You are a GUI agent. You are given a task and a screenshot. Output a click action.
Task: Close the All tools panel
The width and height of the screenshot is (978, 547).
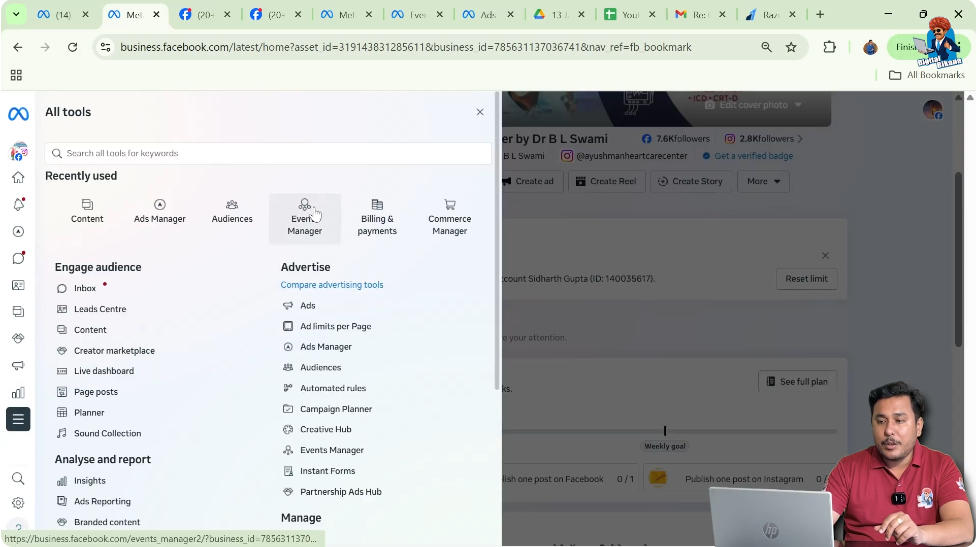[480, 112]
